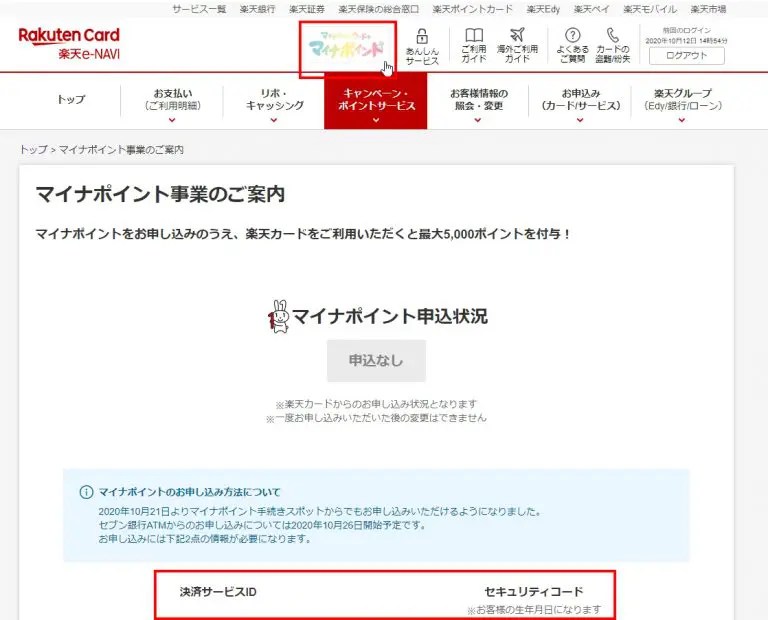Open 楽天Edy top link
Image resolution: width=768 pixels, height=620 pixels.
tap(543, 9)
